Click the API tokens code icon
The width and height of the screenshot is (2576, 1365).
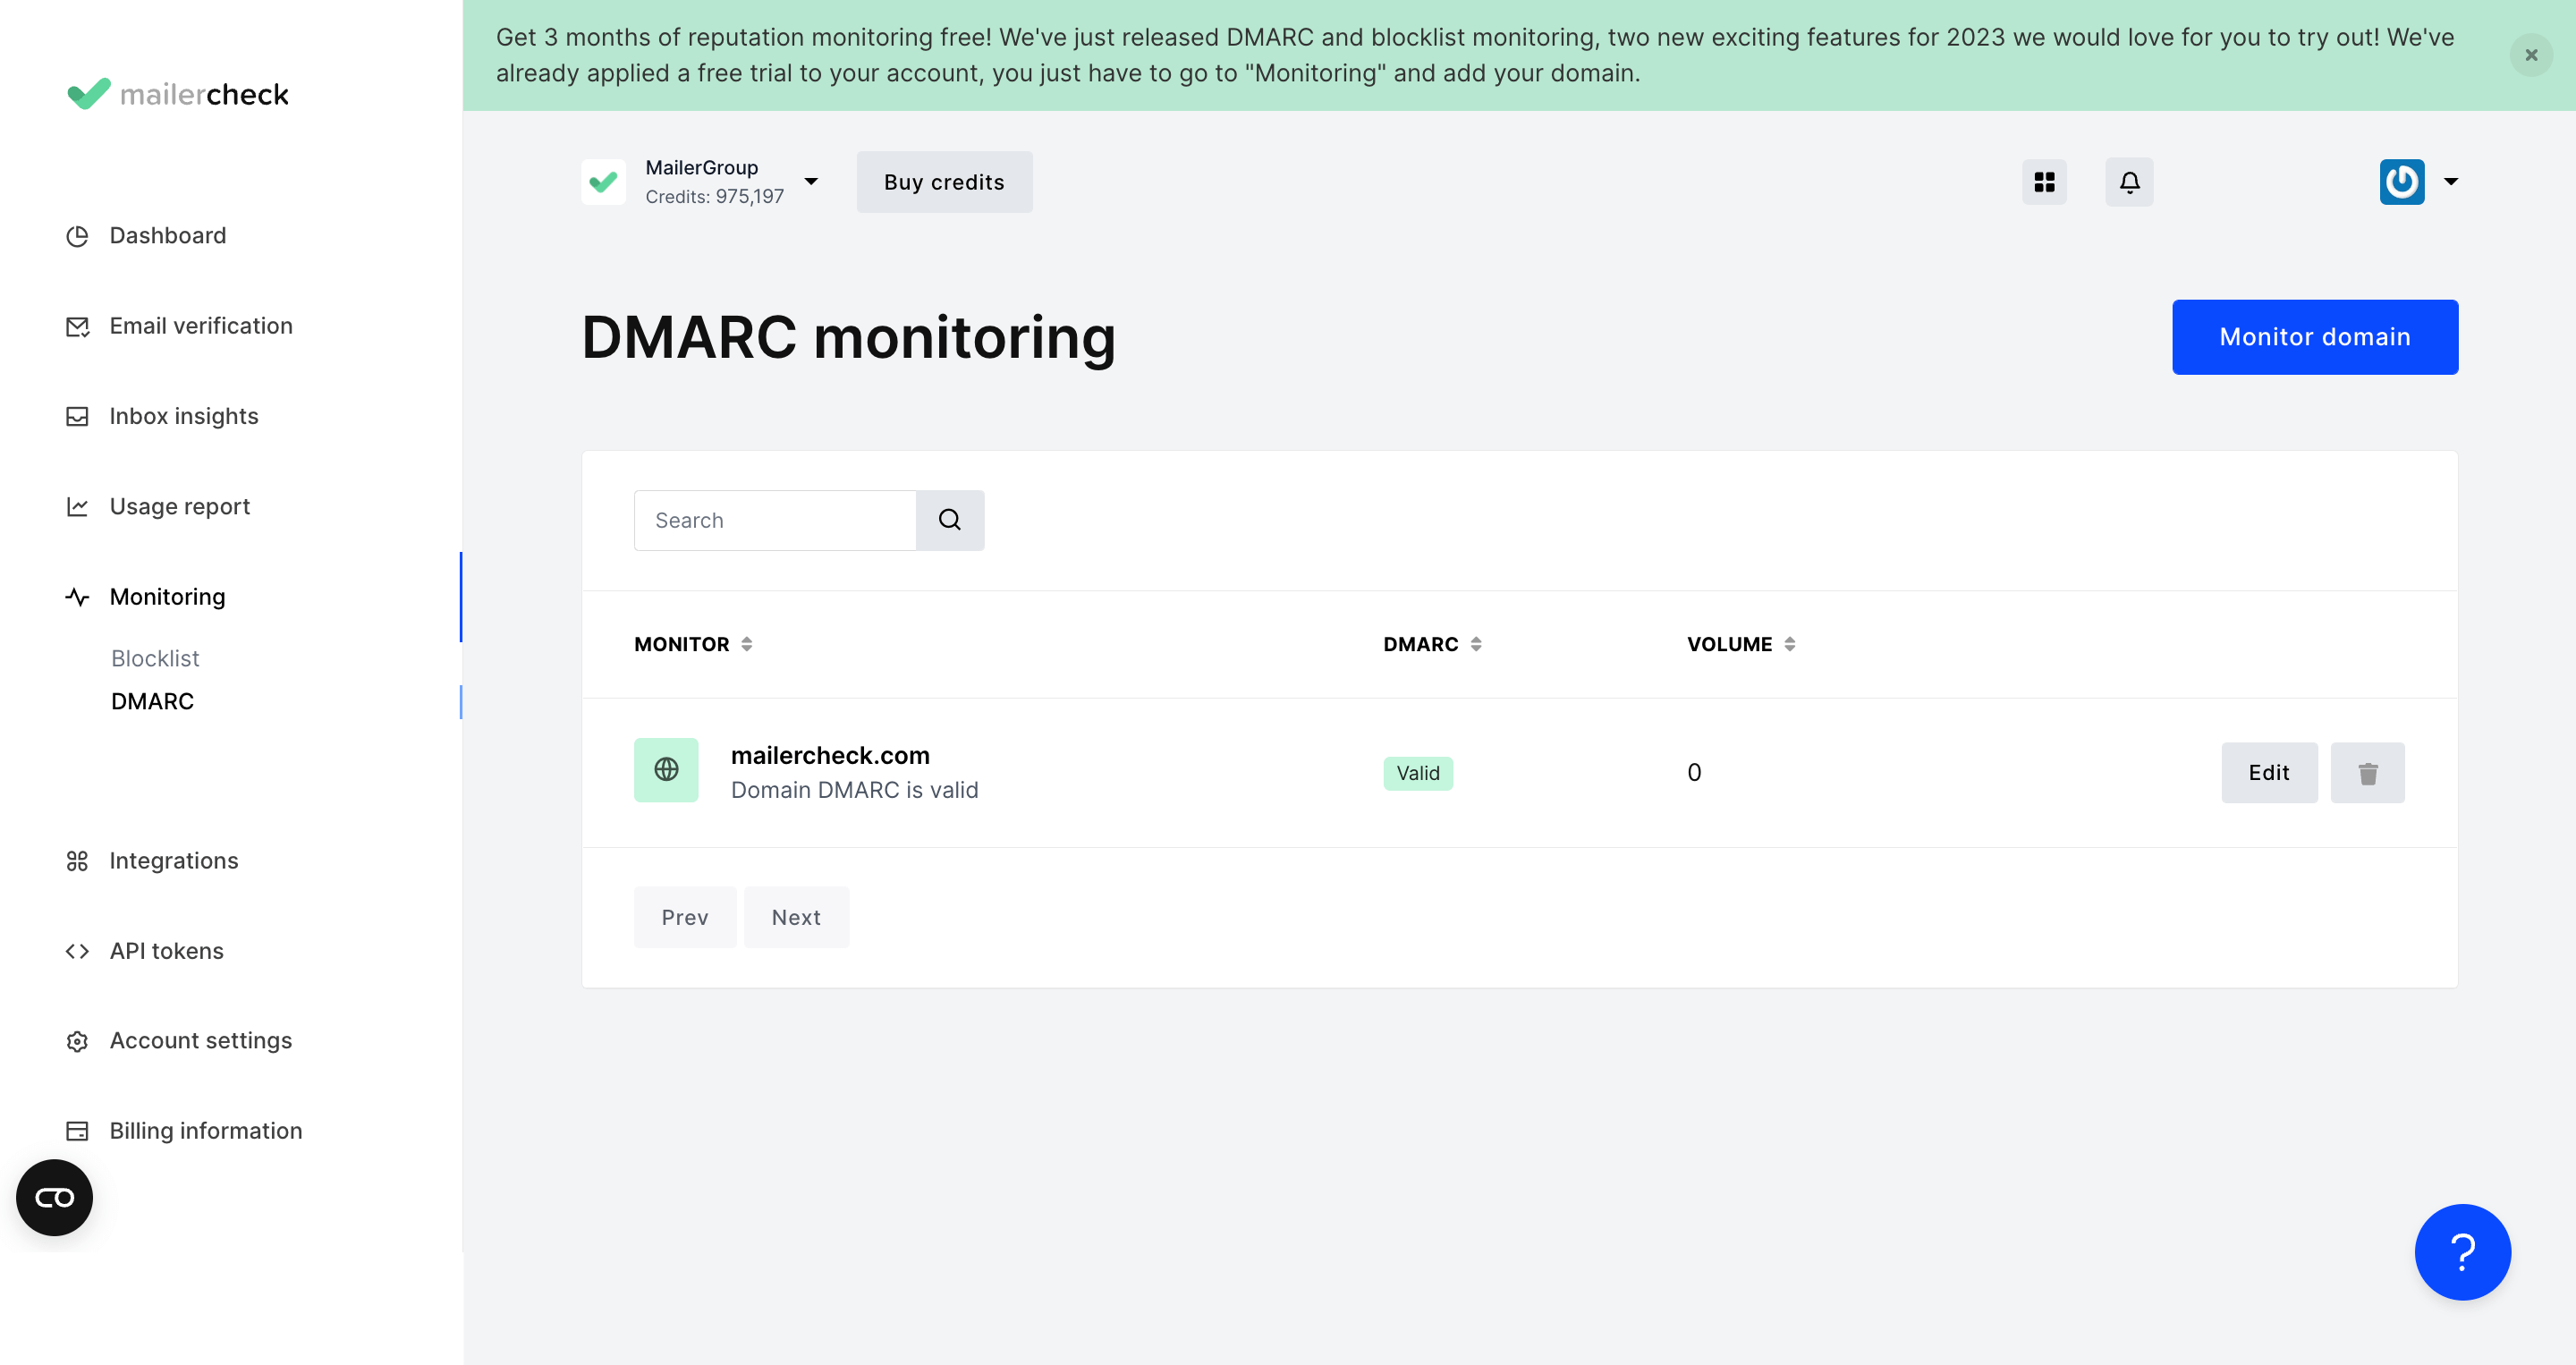(x=77, y=951)
